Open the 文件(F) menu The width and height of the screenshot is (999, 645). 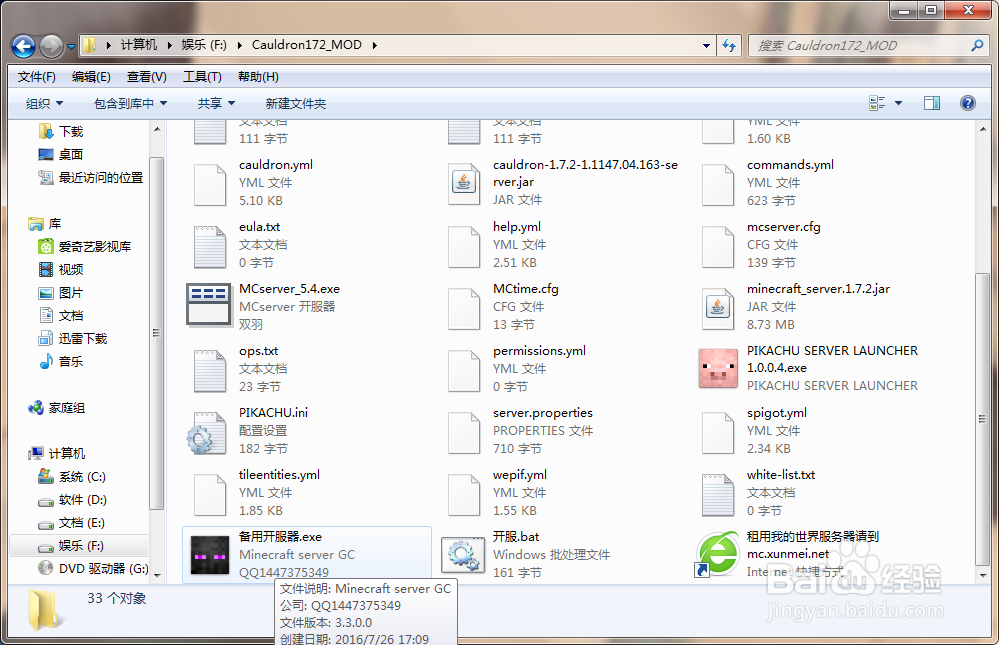pos(36,76)
